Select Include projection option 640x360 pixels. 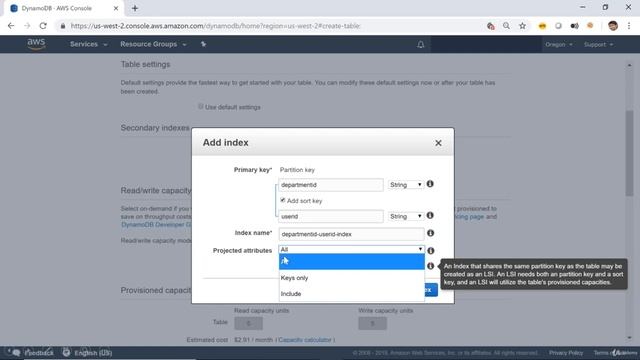[x=351, y=293]
